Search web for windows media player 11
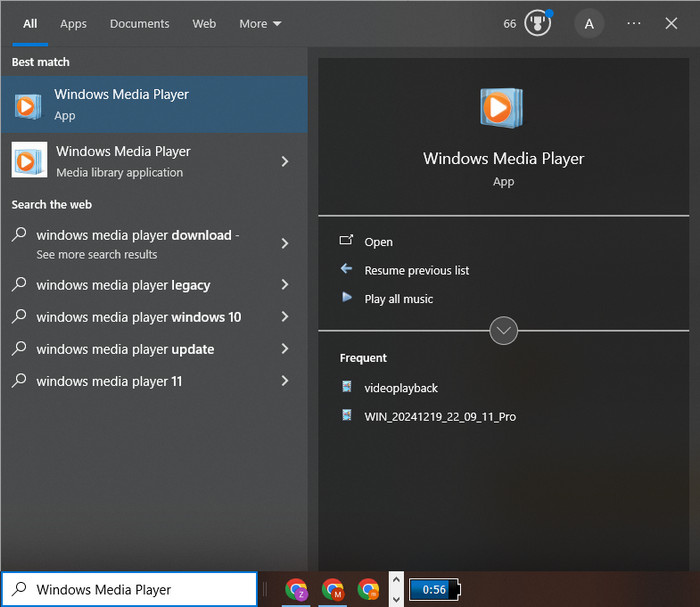The height and width of the screenshot is (607, 700). coord(109,382)
